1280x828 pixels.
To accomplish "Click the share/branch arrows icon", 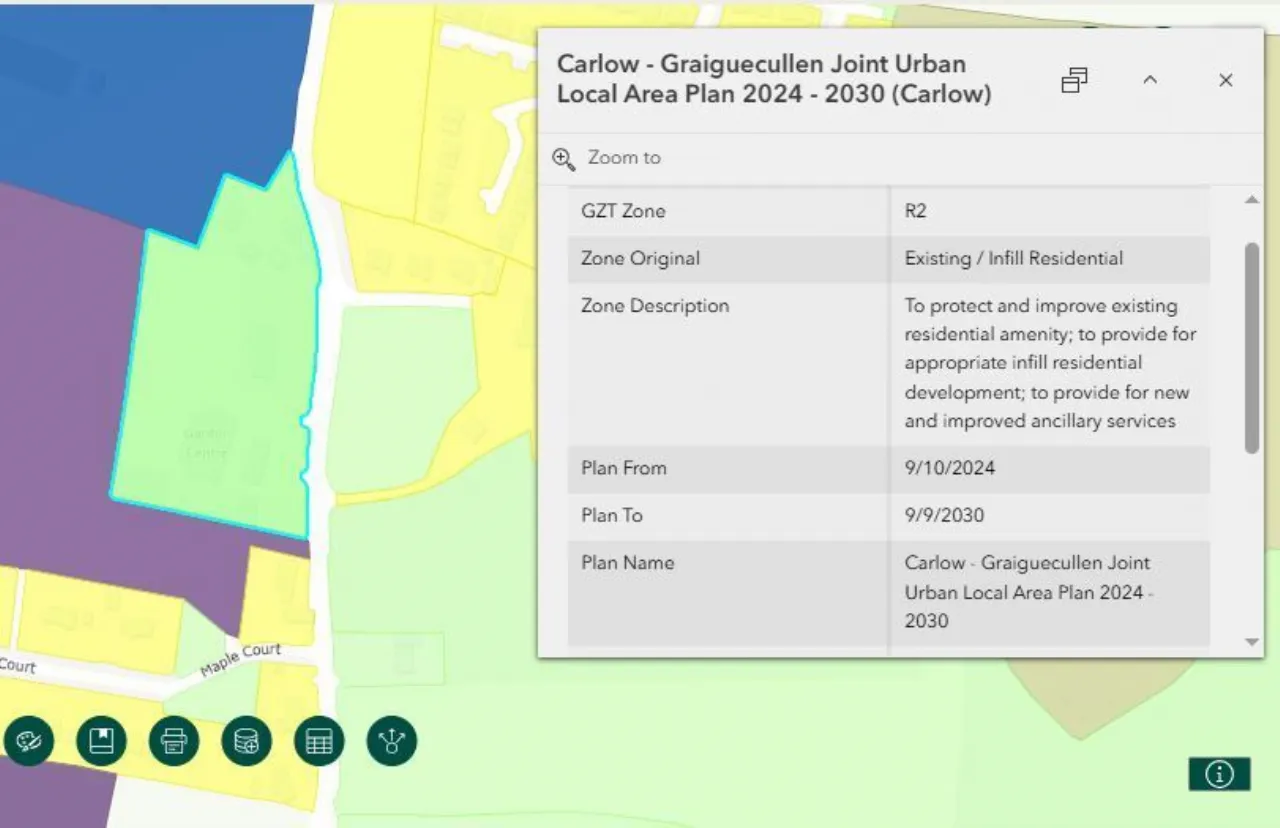I will click(391, 741).
